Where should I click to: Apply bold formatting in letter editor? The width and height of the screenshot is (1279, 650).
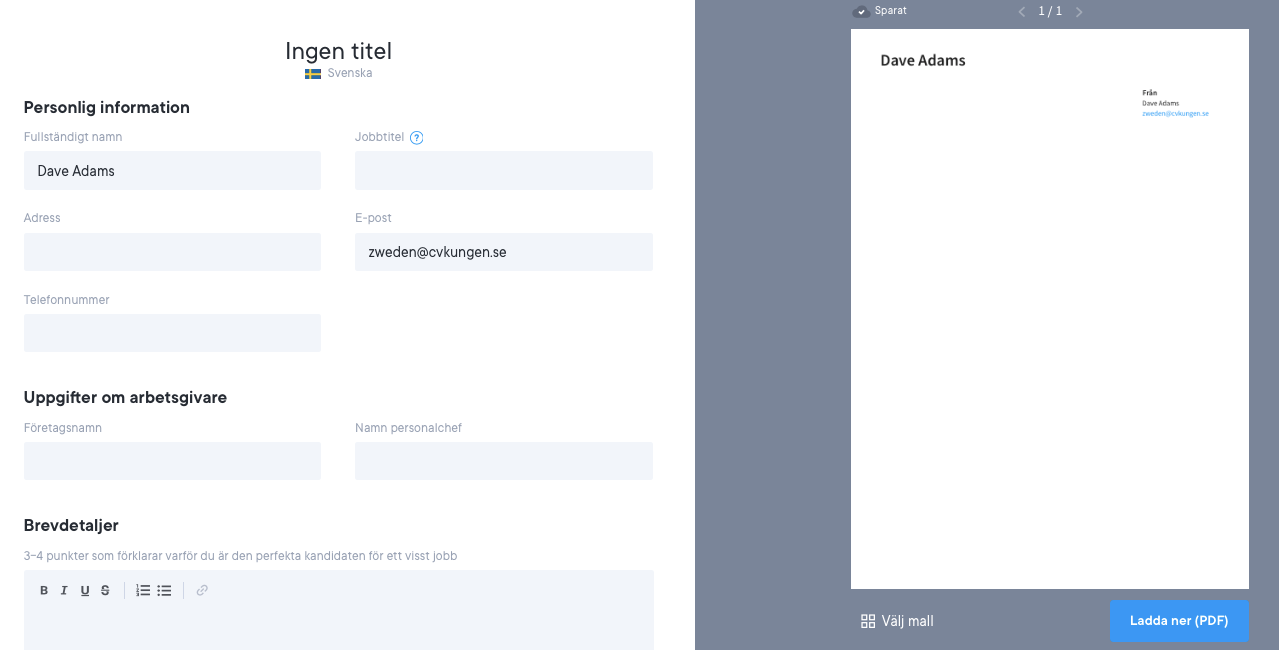point(44,591)
